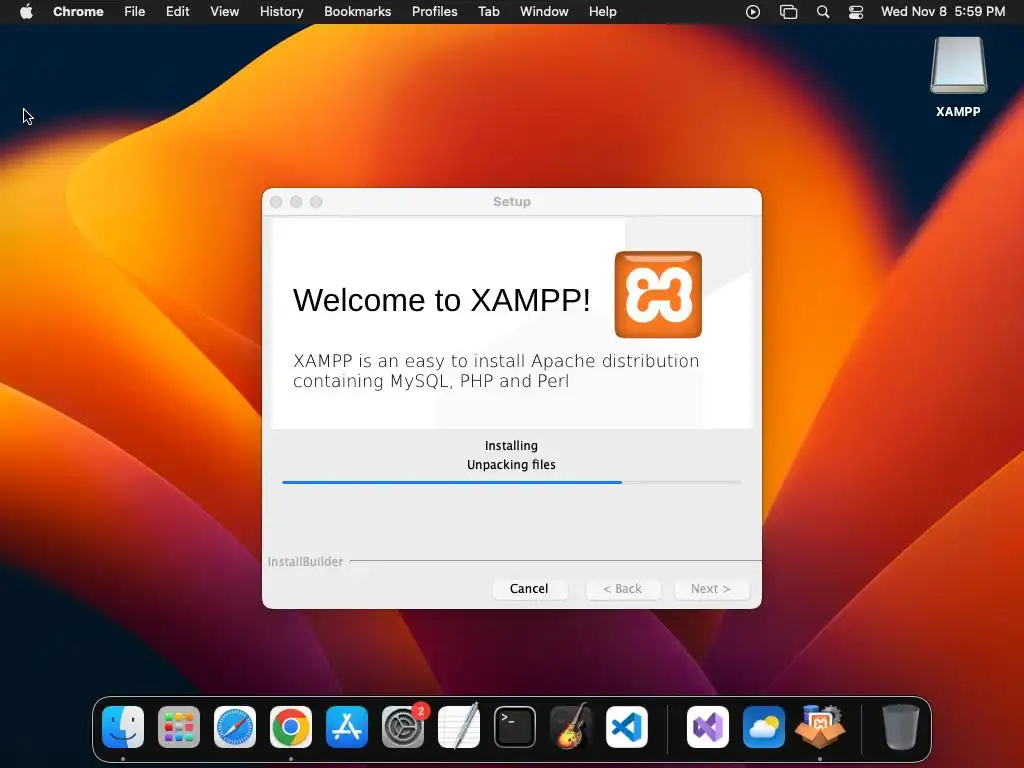
Task: Open the Trash in the dock
Action: (x=901, y=727)
